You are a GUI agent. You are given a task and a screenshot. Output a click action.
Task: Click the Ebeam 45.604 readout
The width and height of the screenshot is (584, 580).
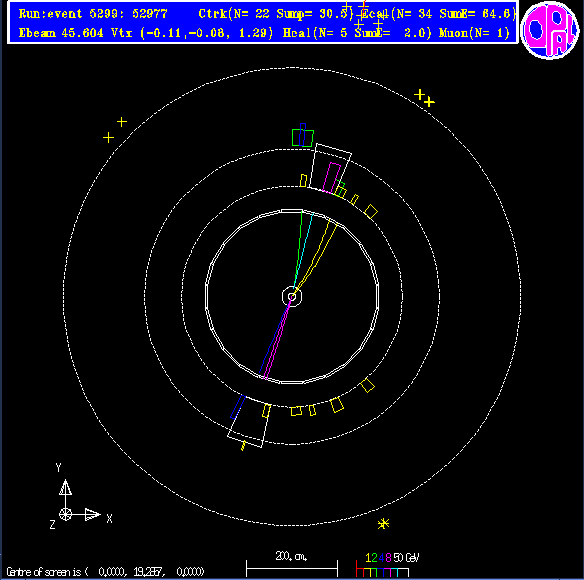(61, 33)
